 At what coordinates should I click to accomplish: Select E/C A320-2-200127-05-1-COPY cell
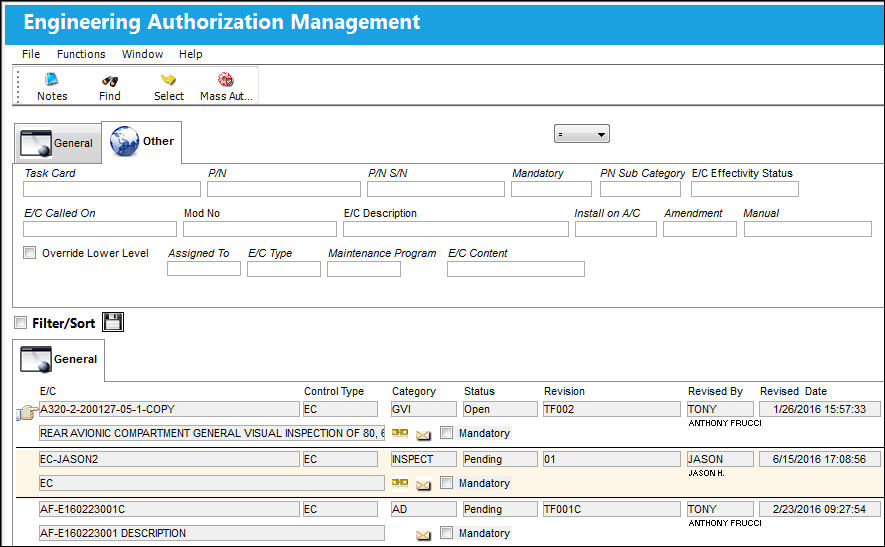pyautogui.click(x=169, y=409)
